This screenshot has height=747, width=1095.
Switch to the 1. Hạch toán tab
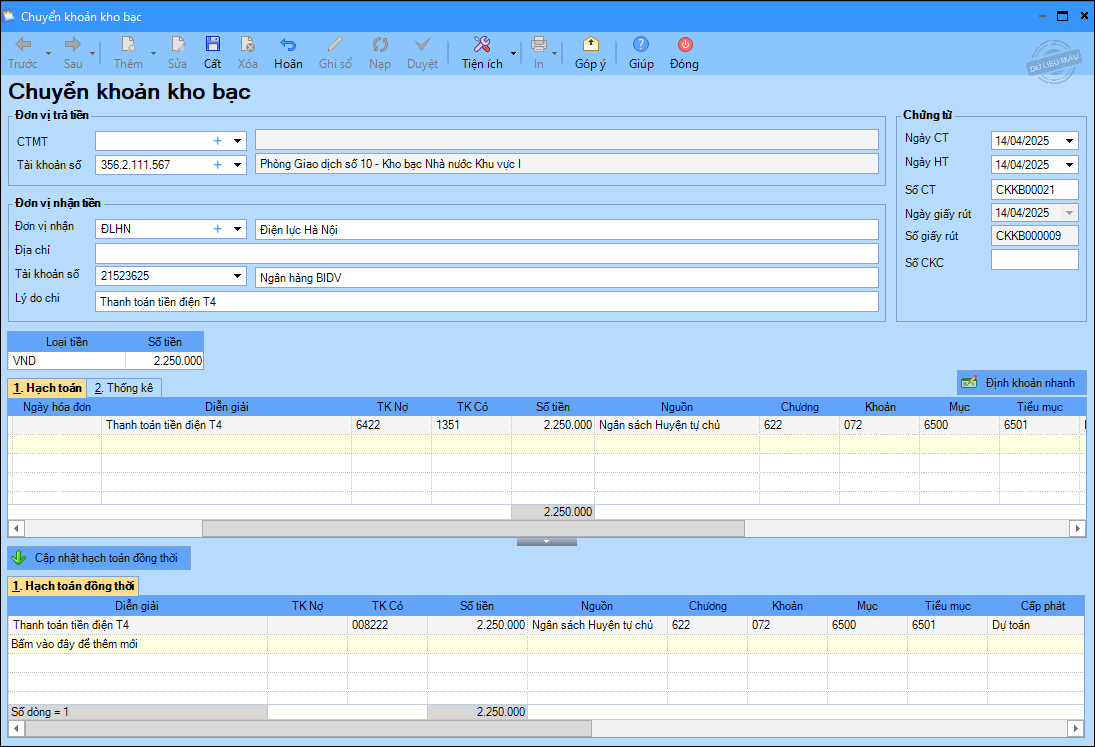47,388
